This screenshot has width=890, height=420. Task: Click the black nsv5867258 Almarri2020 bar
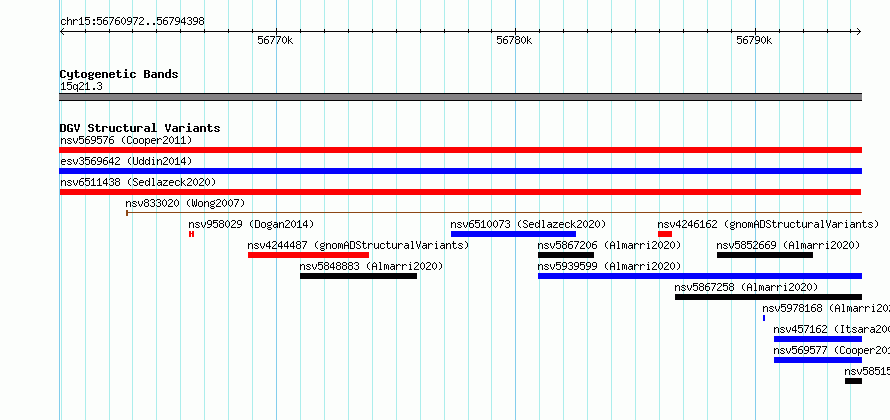tap(769, 297)
